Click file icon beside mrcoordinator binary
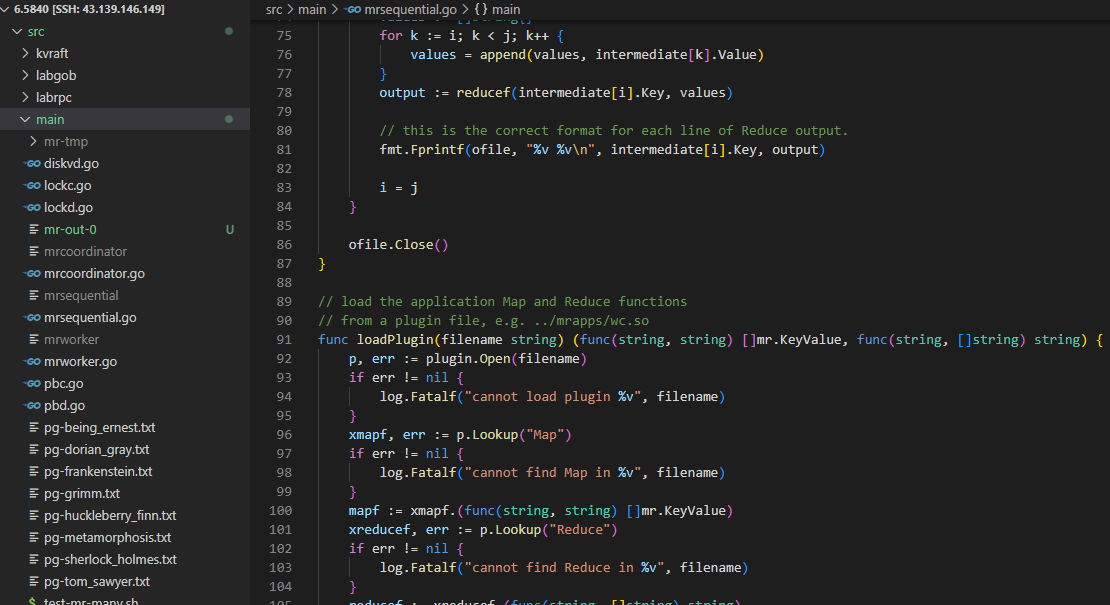Viewport: 1110px width, 605px height. (x=33, y=251)
